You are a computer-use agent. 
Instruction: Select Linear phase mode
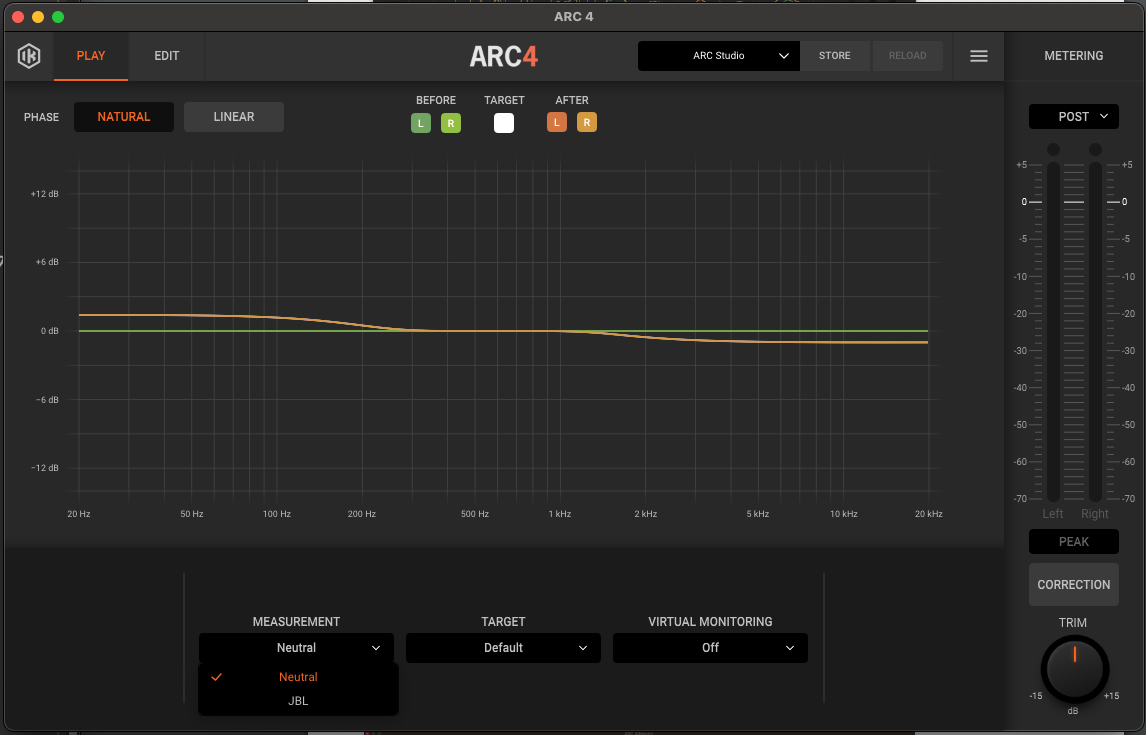[x=234, y=117]
